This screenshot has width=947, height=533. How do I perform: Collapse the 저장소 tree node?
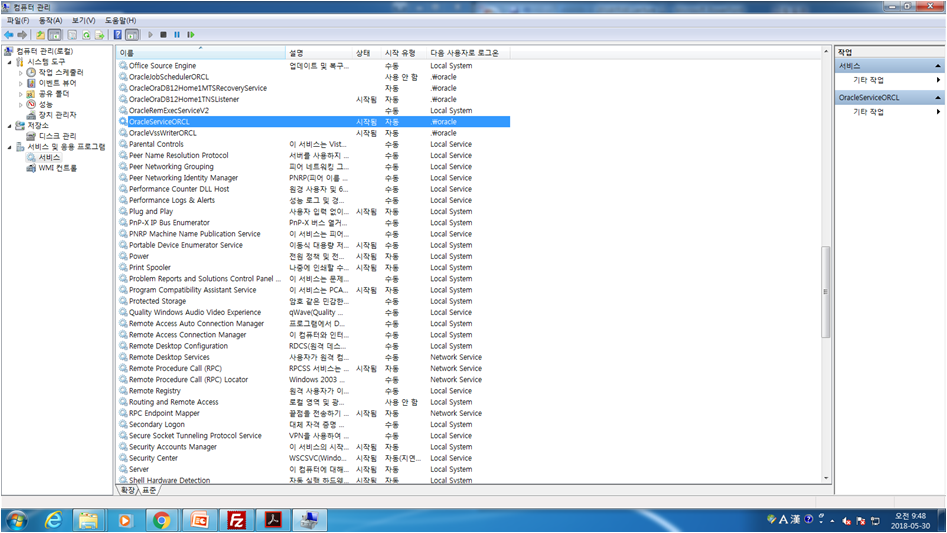click(x=10, y=126)
